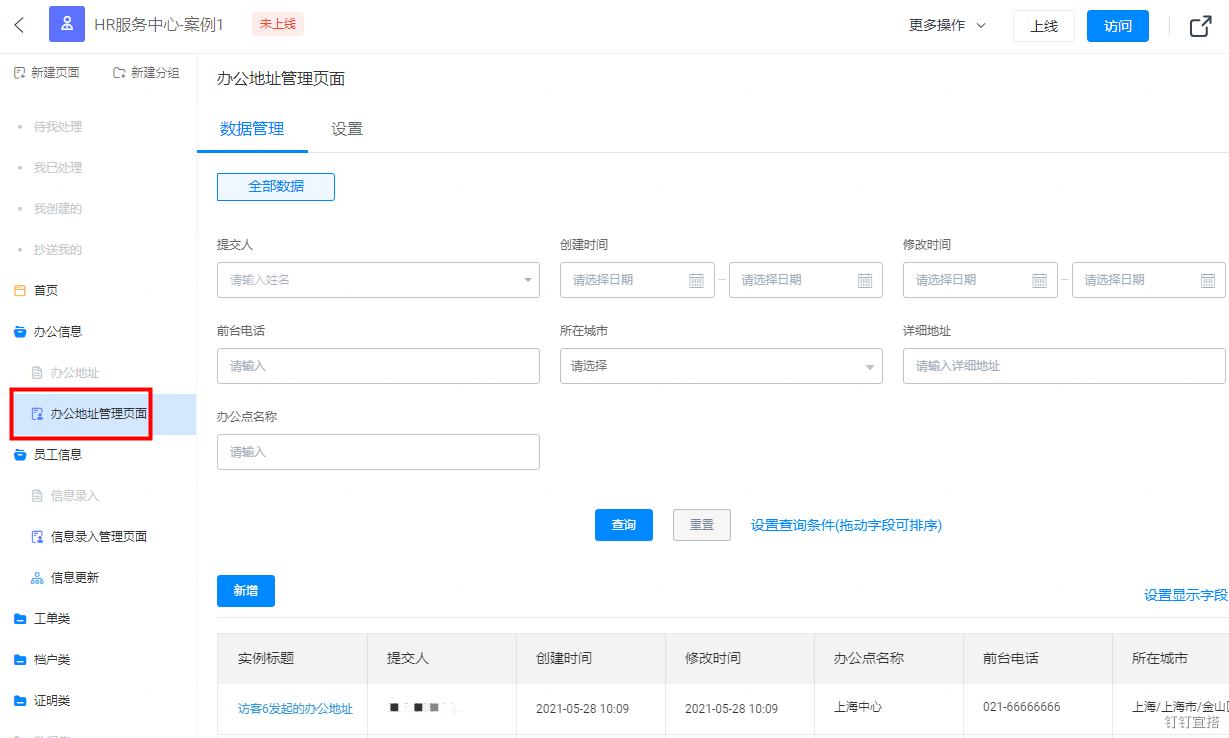Open 设置查询条件 link

point(846,525)
